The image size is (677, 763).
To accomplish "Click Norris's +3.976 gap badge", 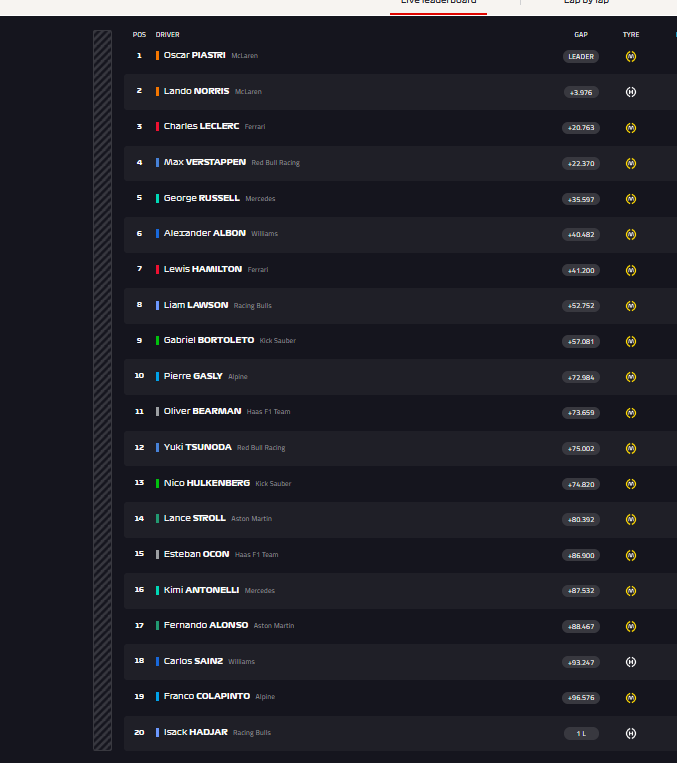I will (581, 92).
